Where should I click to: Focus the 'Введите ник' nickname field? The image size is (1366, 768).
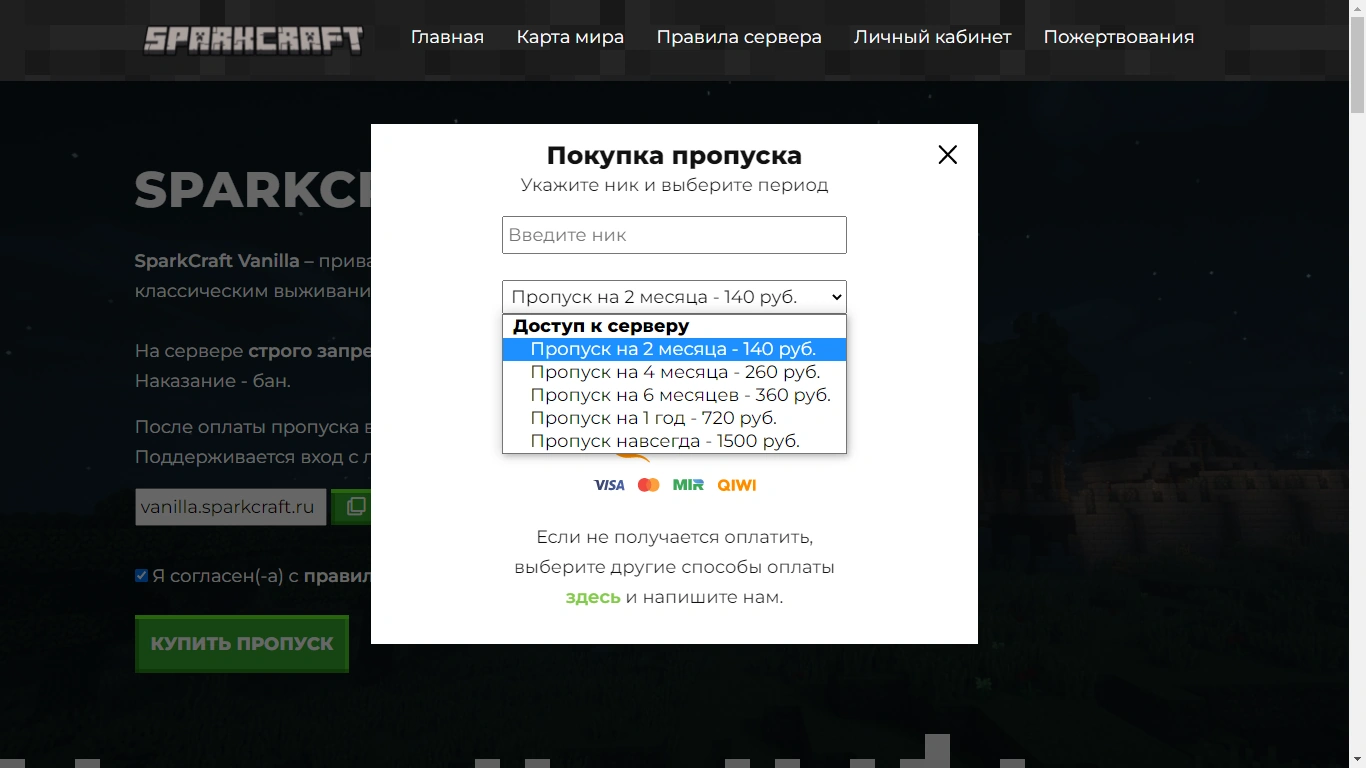674,235
